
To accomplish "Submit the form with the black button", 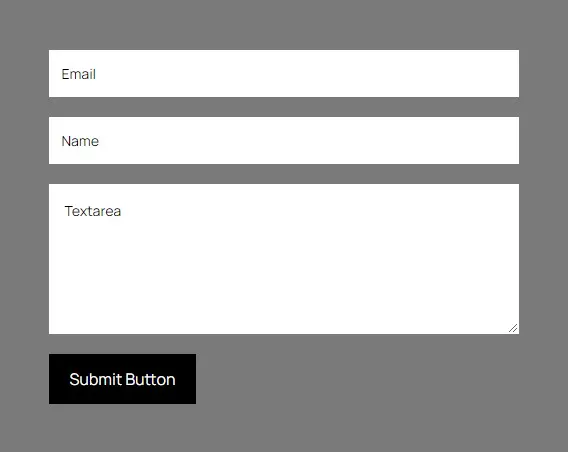I will 122,379.
